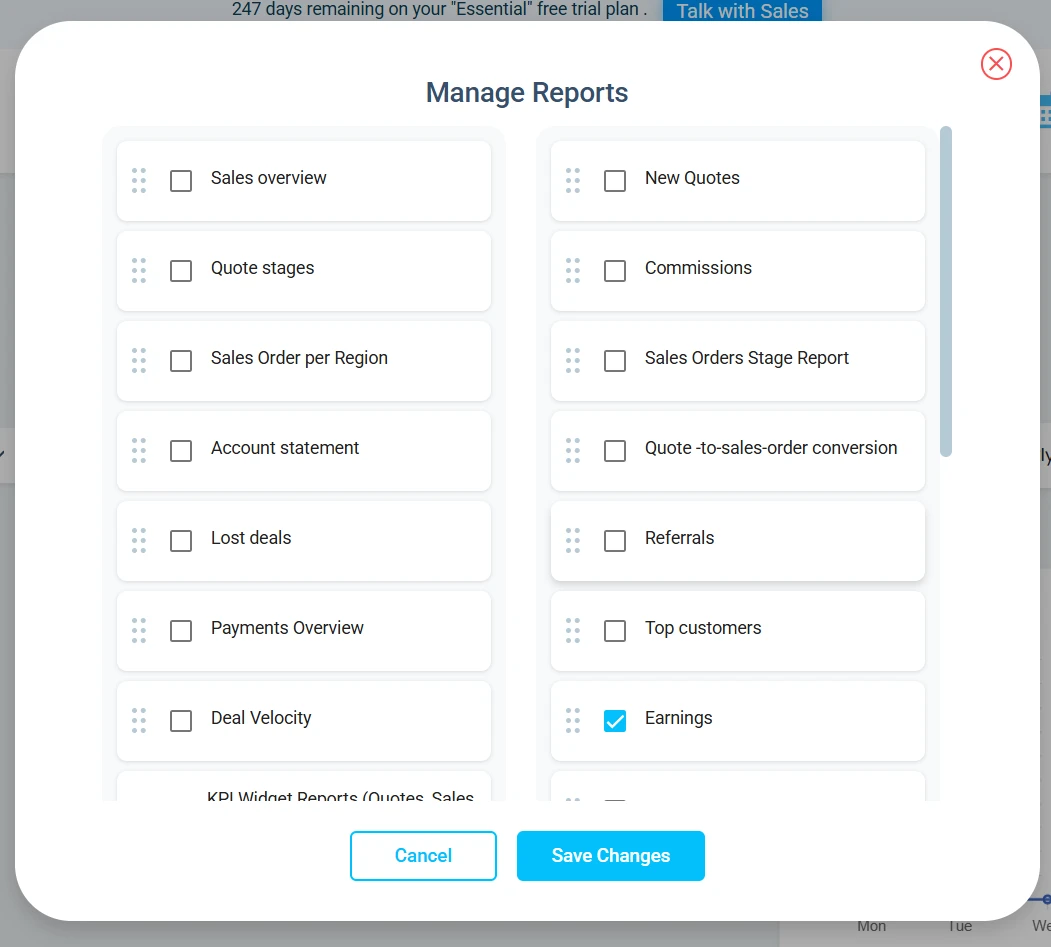
Task: Click the Manage Reports heading
Action: (527, 92)
